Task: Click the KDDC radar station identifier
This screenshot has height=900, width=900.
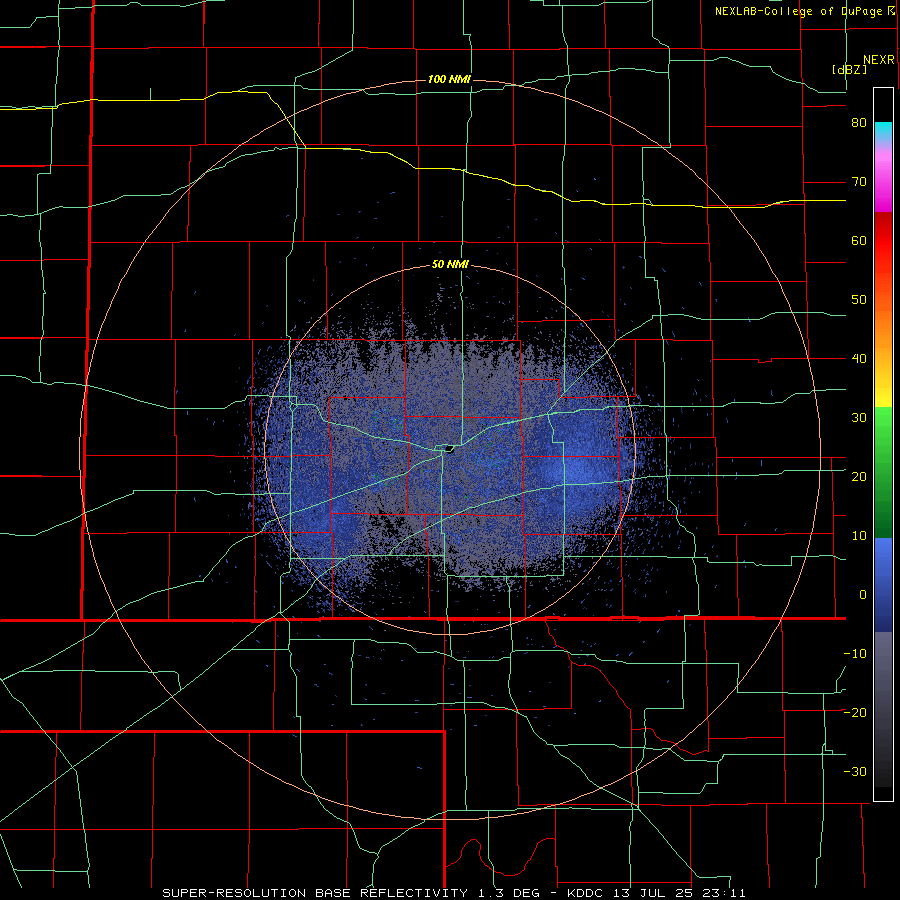Action: point(585,893)
